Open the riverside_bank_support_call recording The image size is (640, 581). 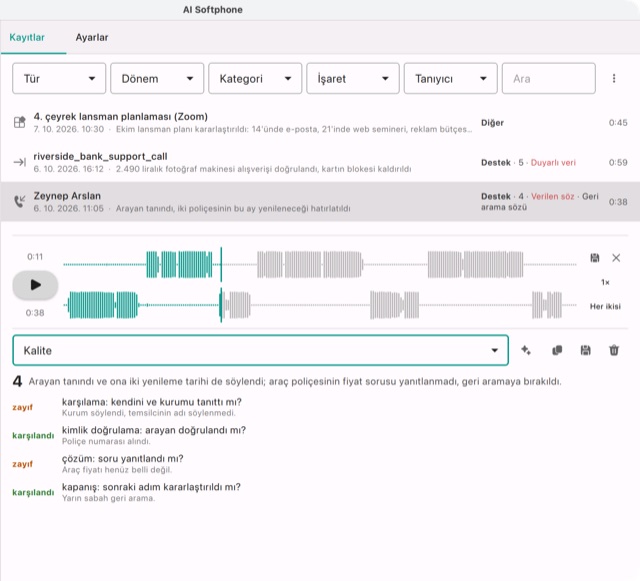tap(320, 162)
